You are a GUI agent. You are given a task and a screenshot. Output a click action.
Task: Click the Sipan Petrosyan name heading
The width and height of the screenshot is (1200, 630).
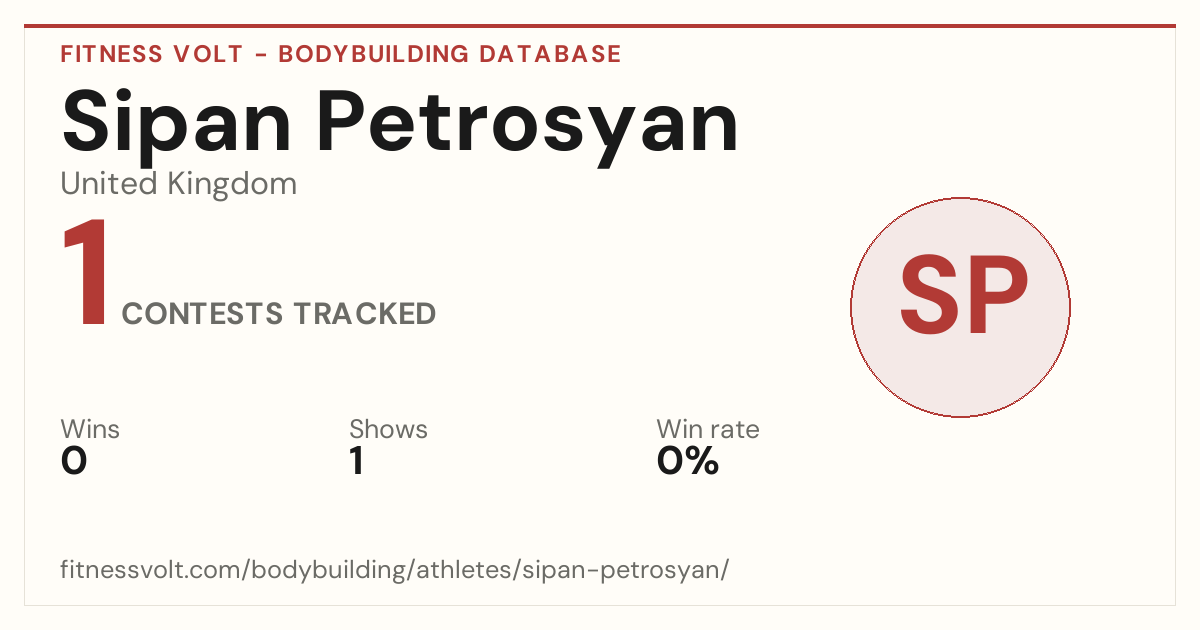(x=400, y=124)
